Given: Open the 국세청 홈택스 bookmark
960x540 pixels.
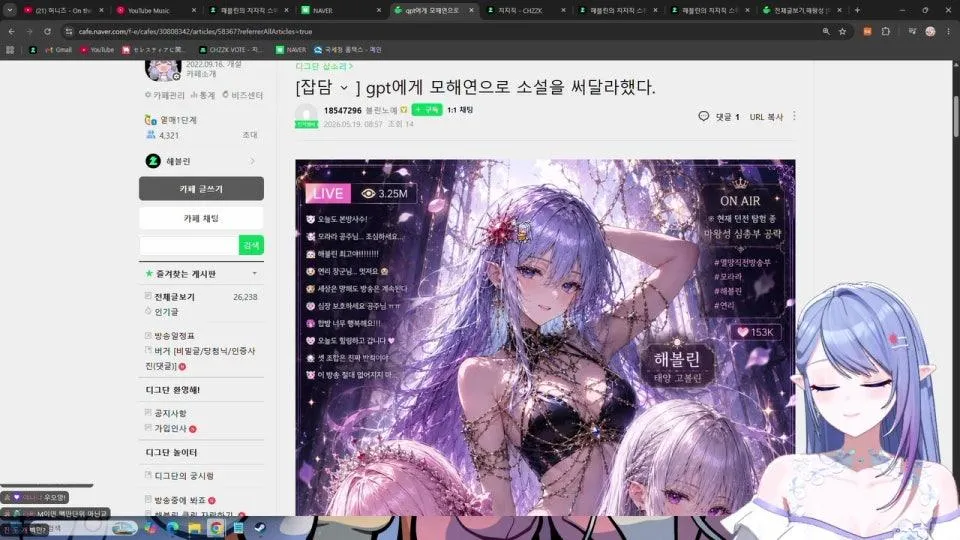Looking at the screenshot, I should [347, 50].
